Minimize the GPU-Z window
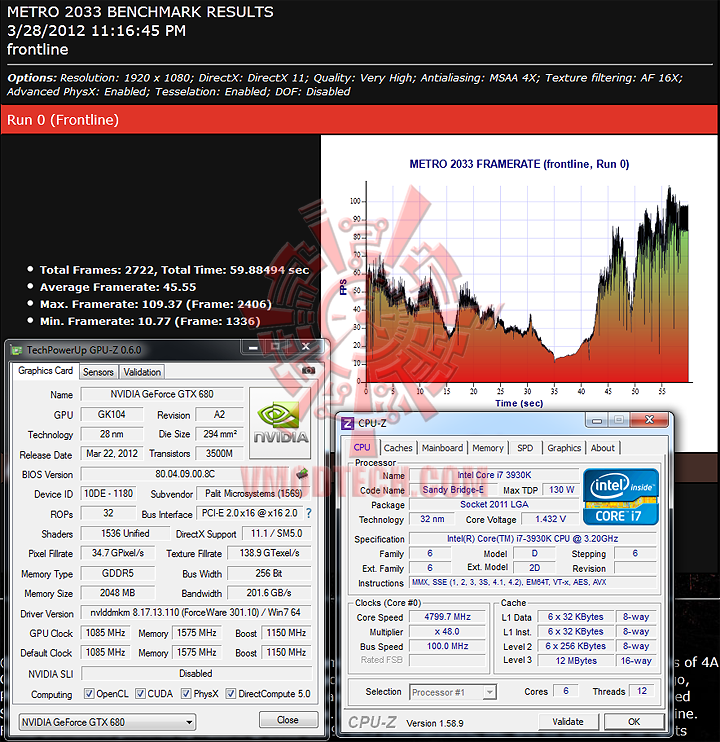The height and width of the screenshot is (742, 720). [x=253, y=347]
